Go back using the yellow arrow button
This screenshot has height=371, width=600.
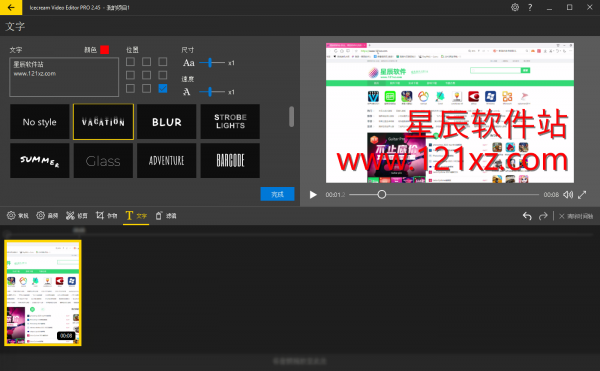tap(11, 7)
